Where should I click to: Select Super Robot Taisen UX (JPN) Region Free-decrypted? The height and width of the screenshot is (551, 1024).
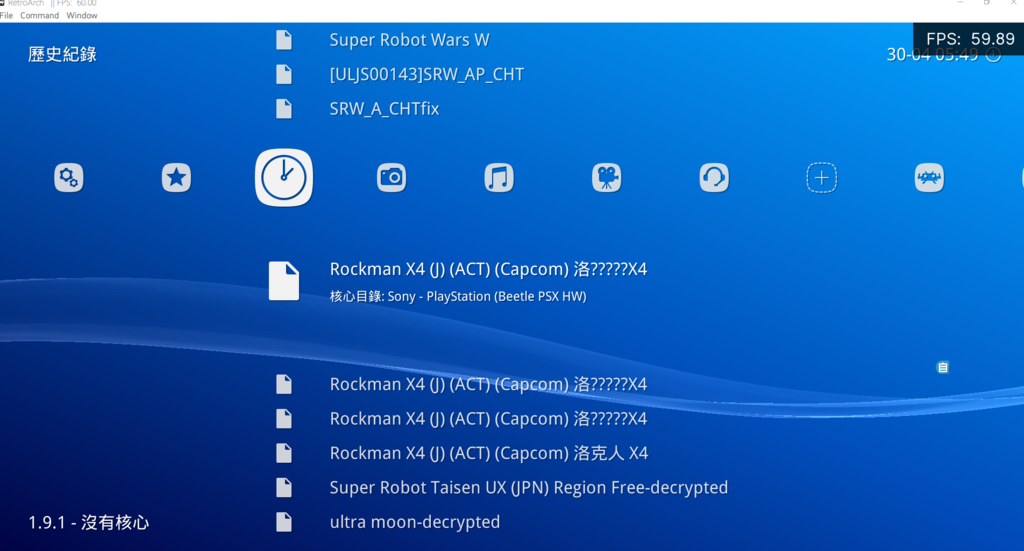point(529,488)
